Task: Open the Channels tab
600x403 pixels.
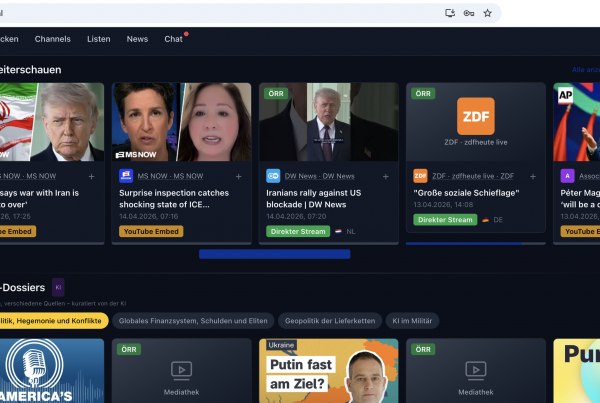Action: click(x=52, y=39)
